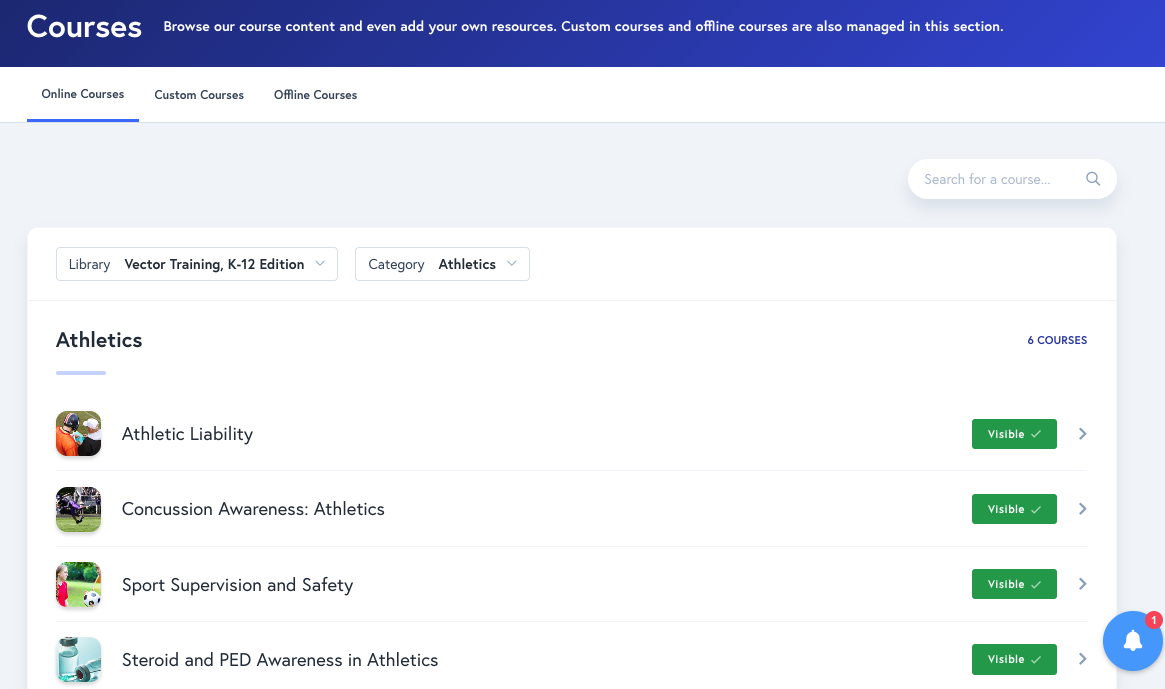Click the Concussion Awareness course image

pos(78,509)
